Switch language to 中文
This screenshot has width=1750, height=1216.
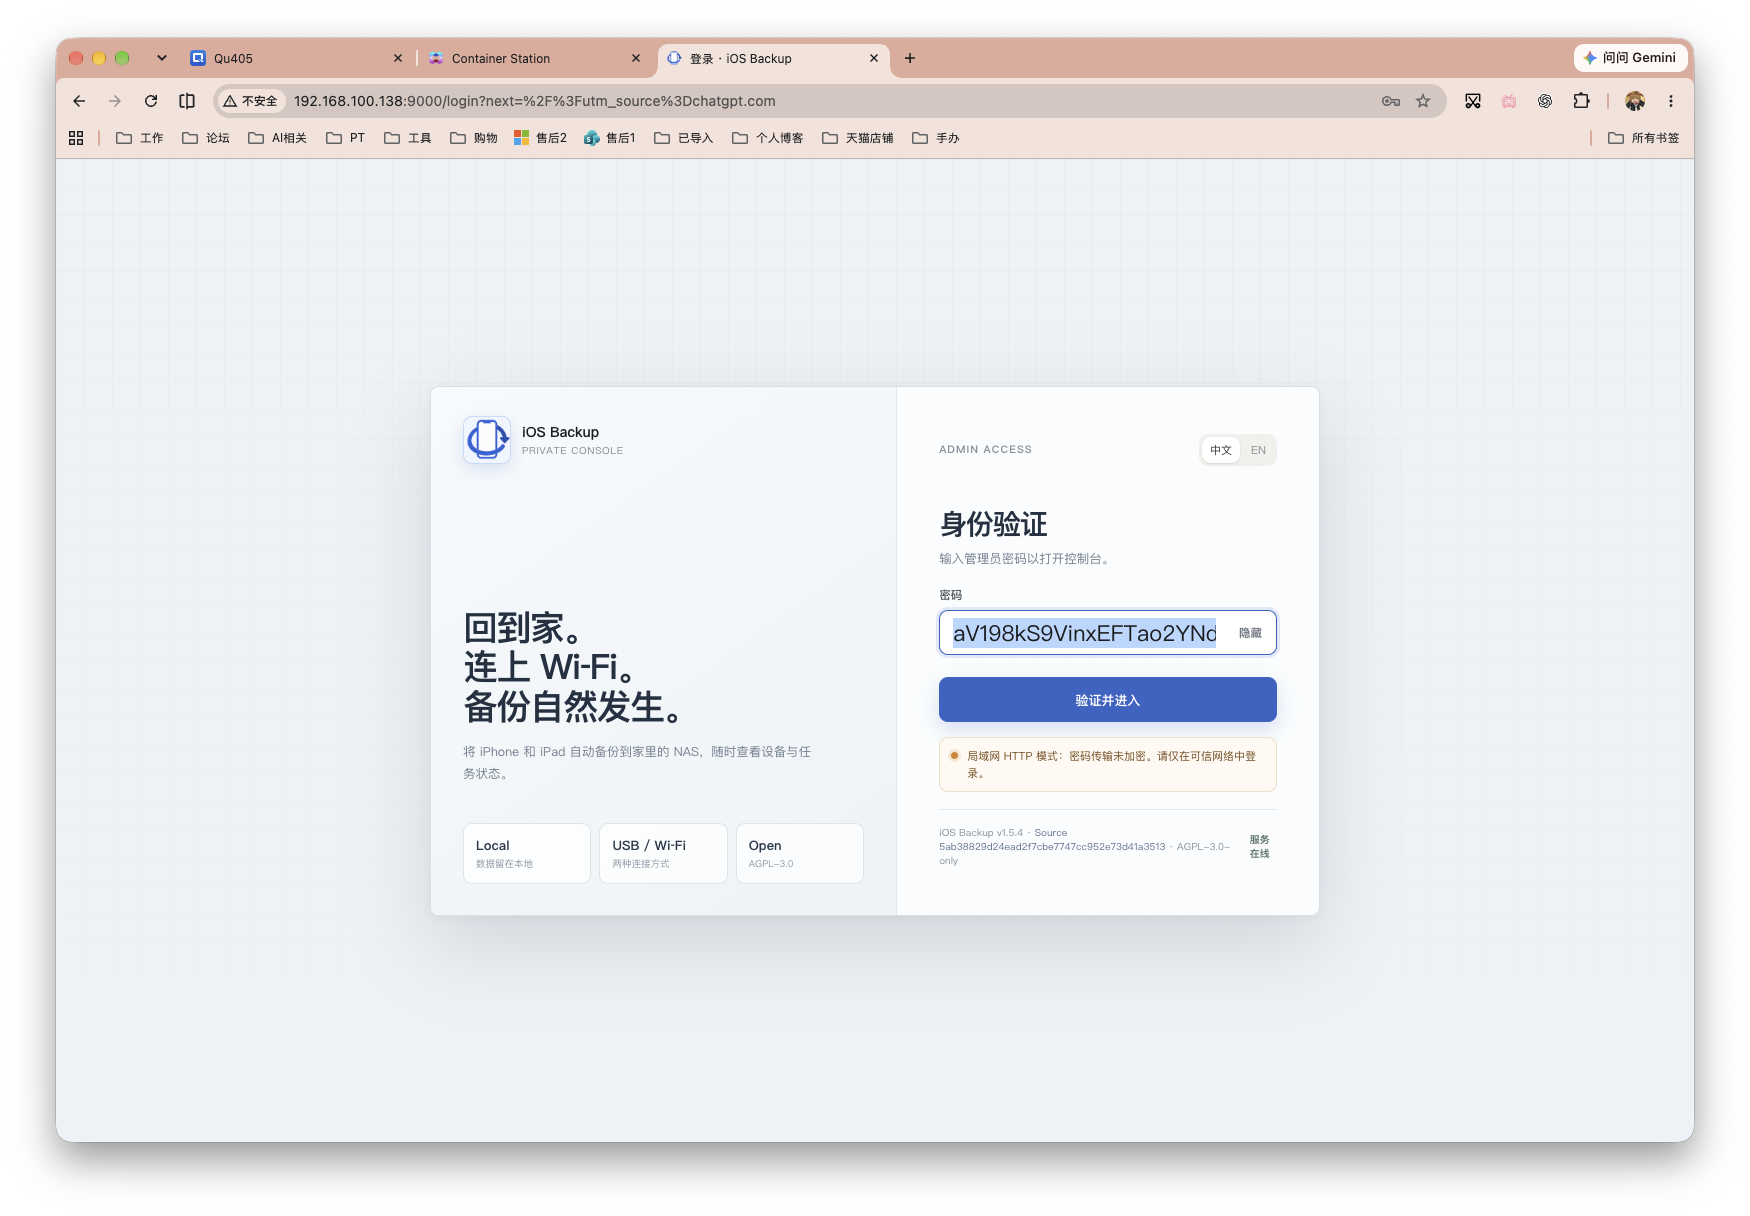point(1221,450)
